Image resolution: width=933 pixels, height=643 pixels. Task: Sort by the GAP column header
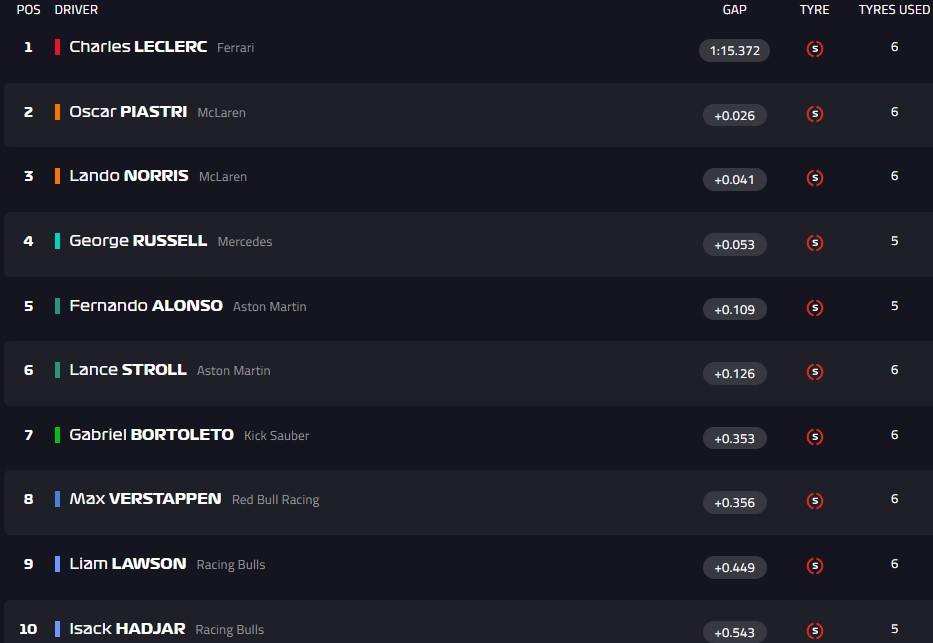click(734, 10)
